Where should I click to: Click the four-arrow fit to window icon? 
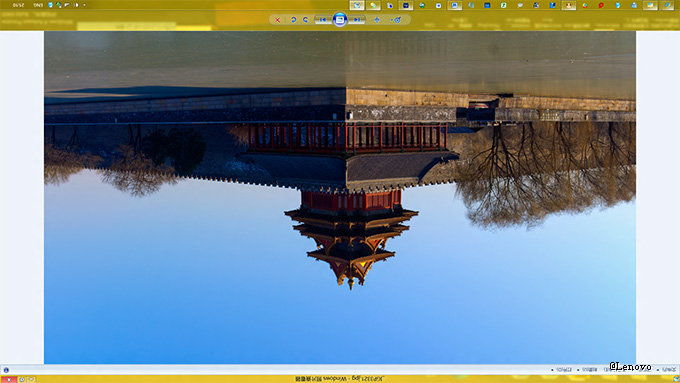click(377, 20)
